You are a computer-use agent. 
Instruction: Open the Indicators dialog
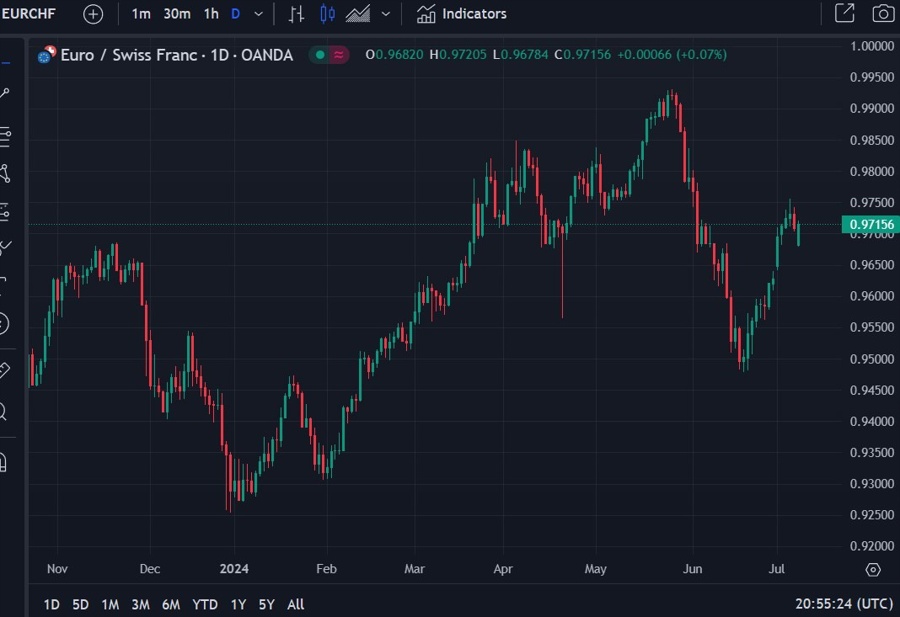coord(461,14)
